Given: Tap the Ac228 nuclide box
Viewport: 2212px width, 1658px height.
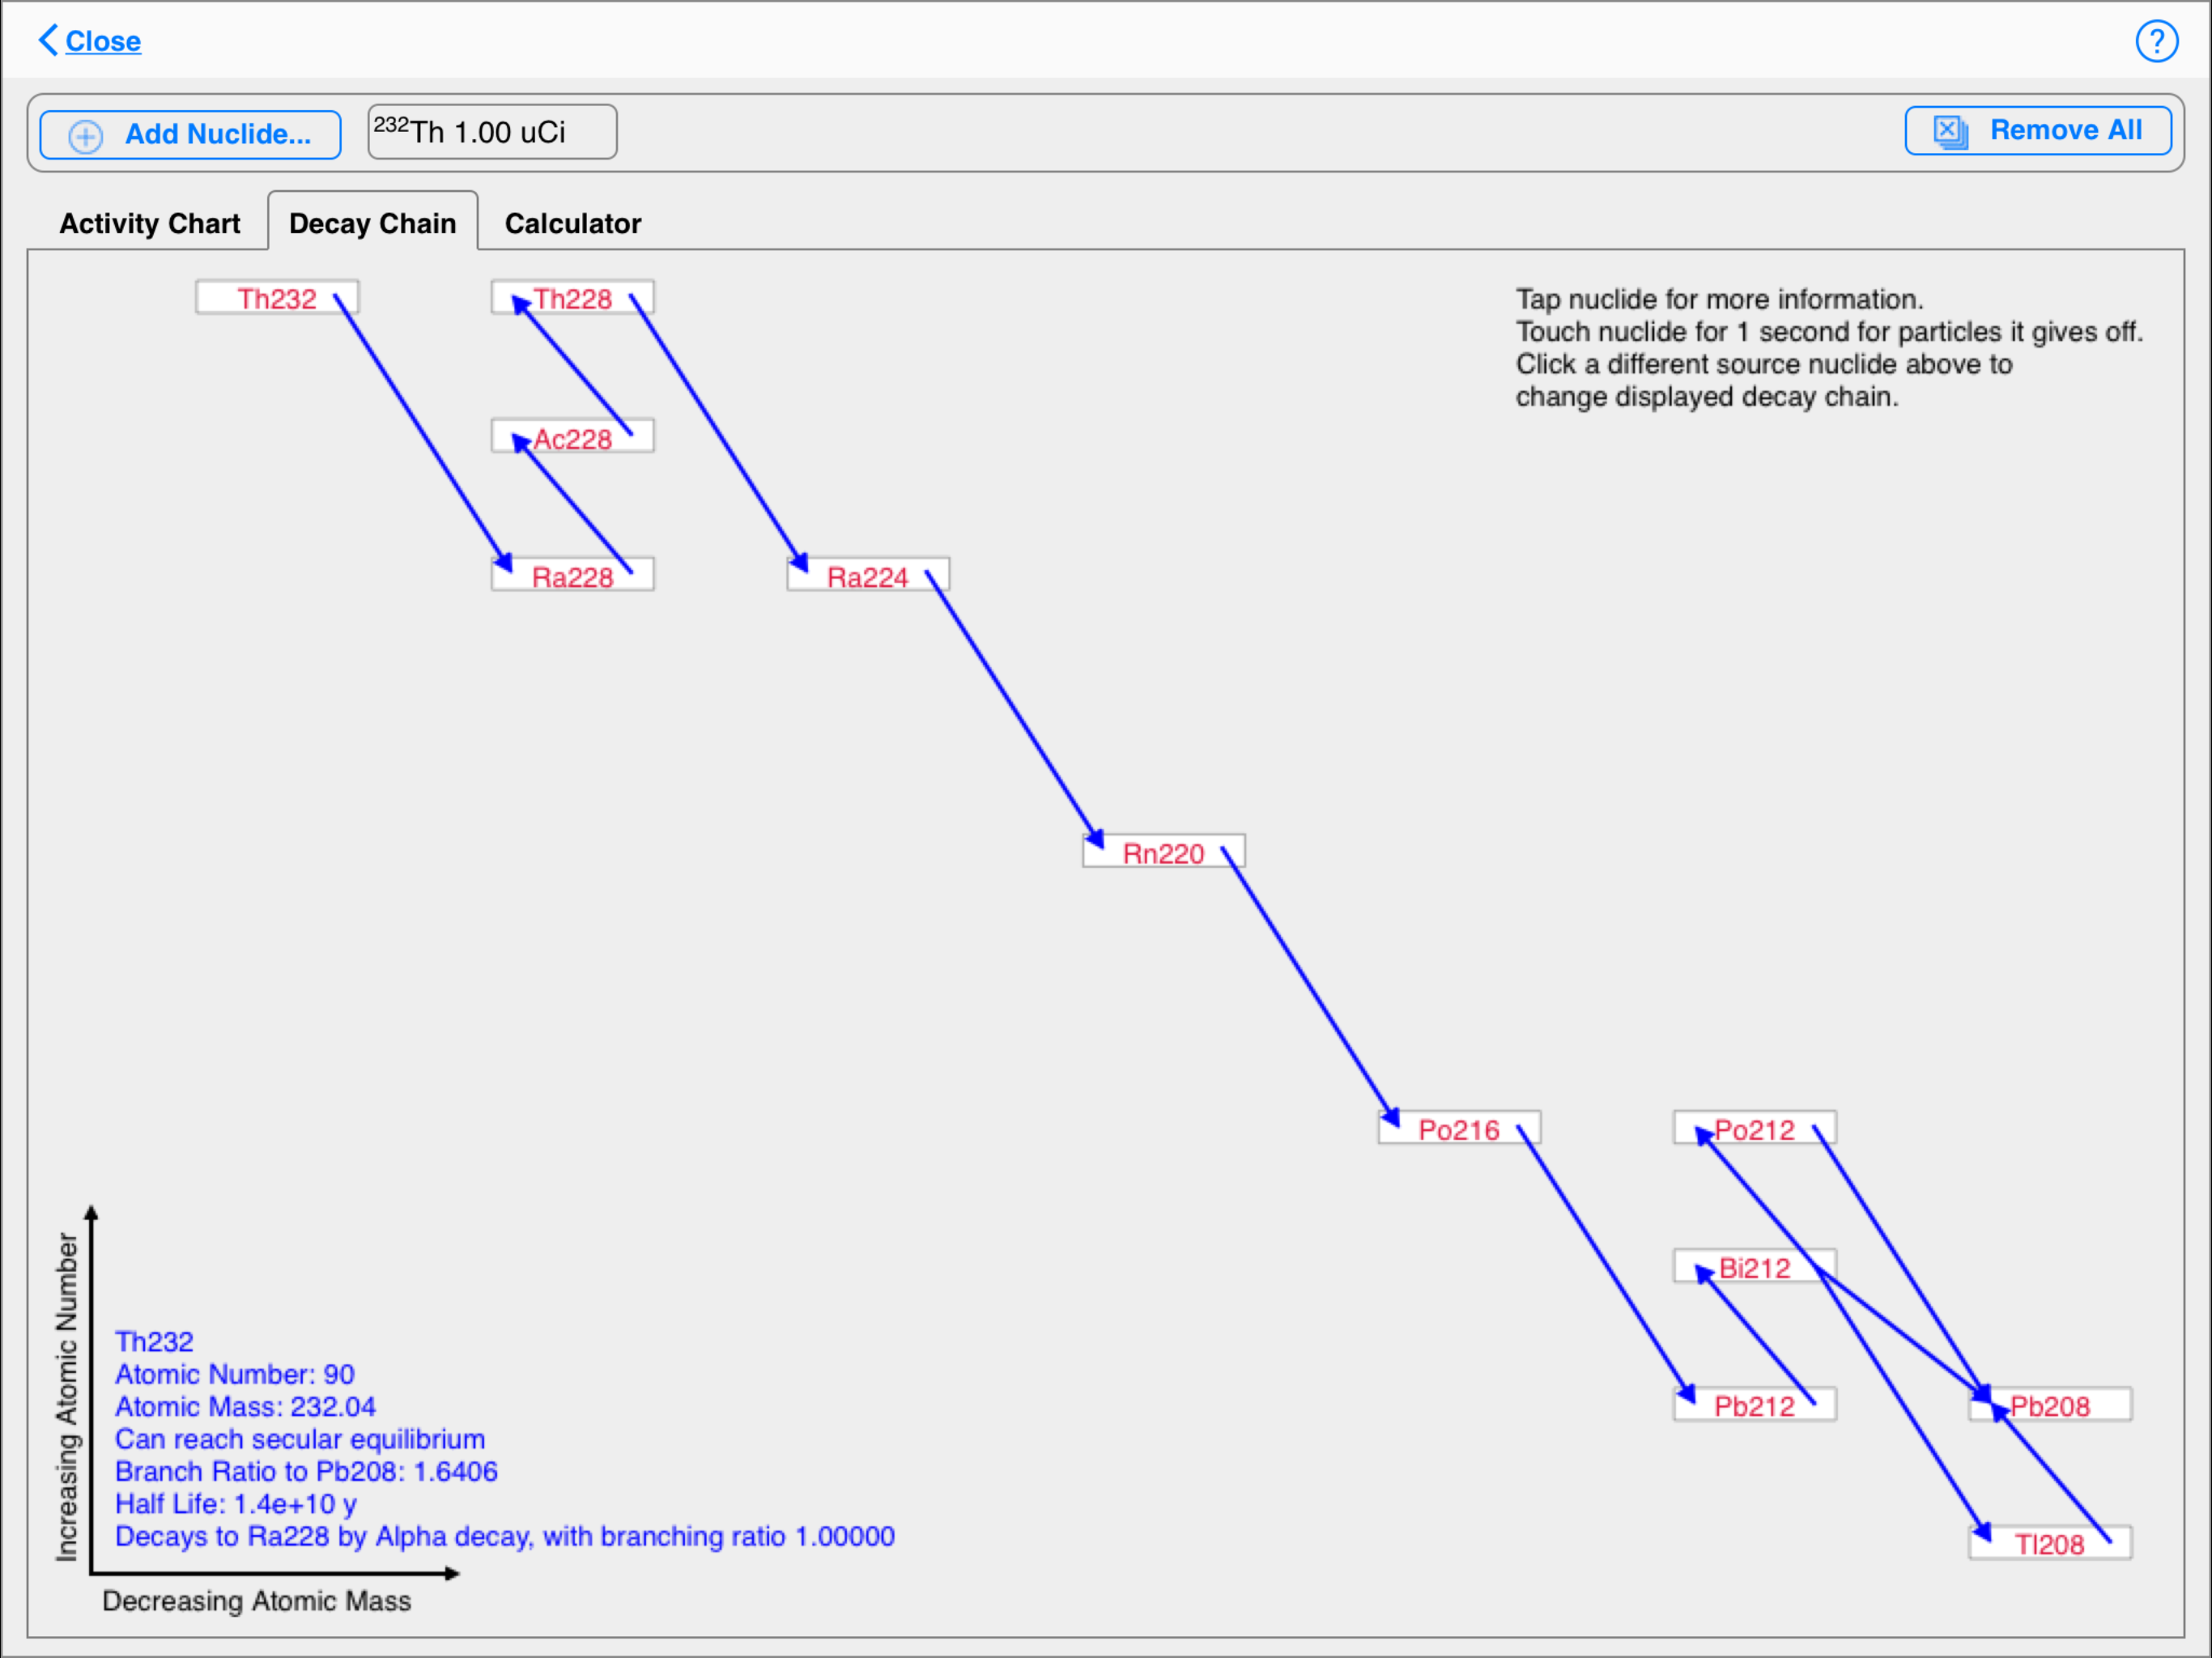Looking at the screenshot, I should (572, 438).
